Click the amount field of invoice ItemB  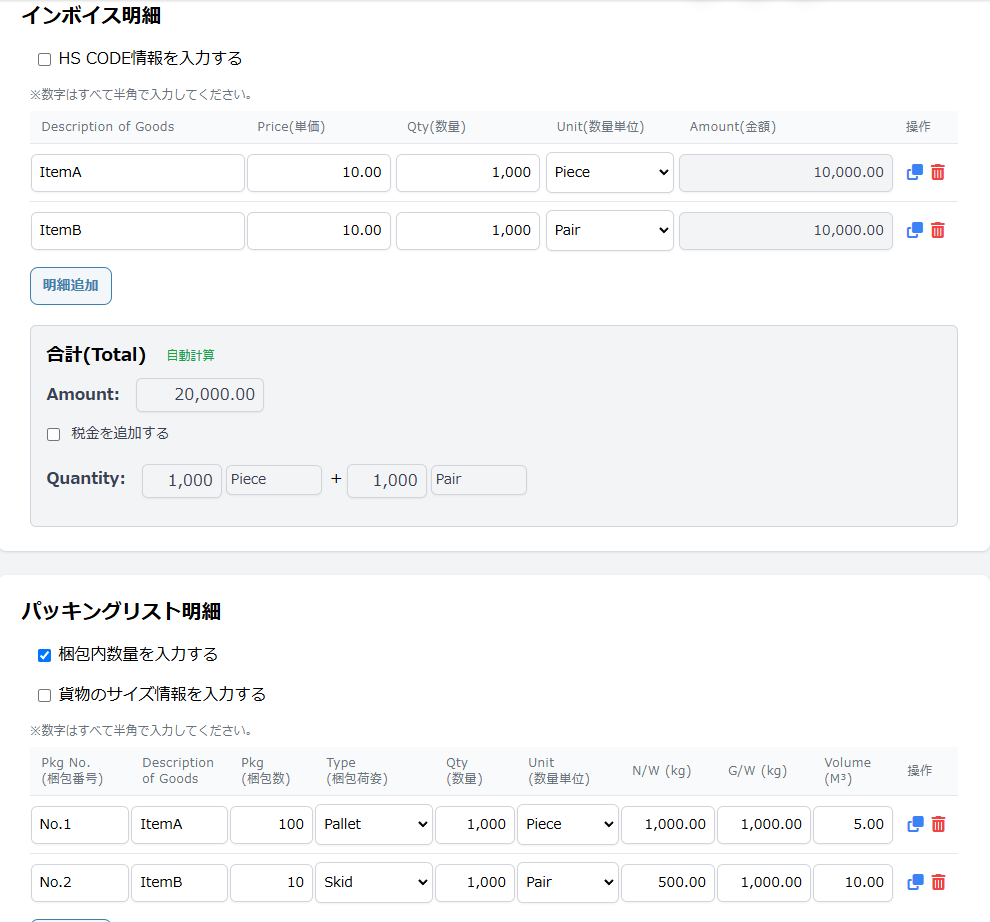pos(786,230)
